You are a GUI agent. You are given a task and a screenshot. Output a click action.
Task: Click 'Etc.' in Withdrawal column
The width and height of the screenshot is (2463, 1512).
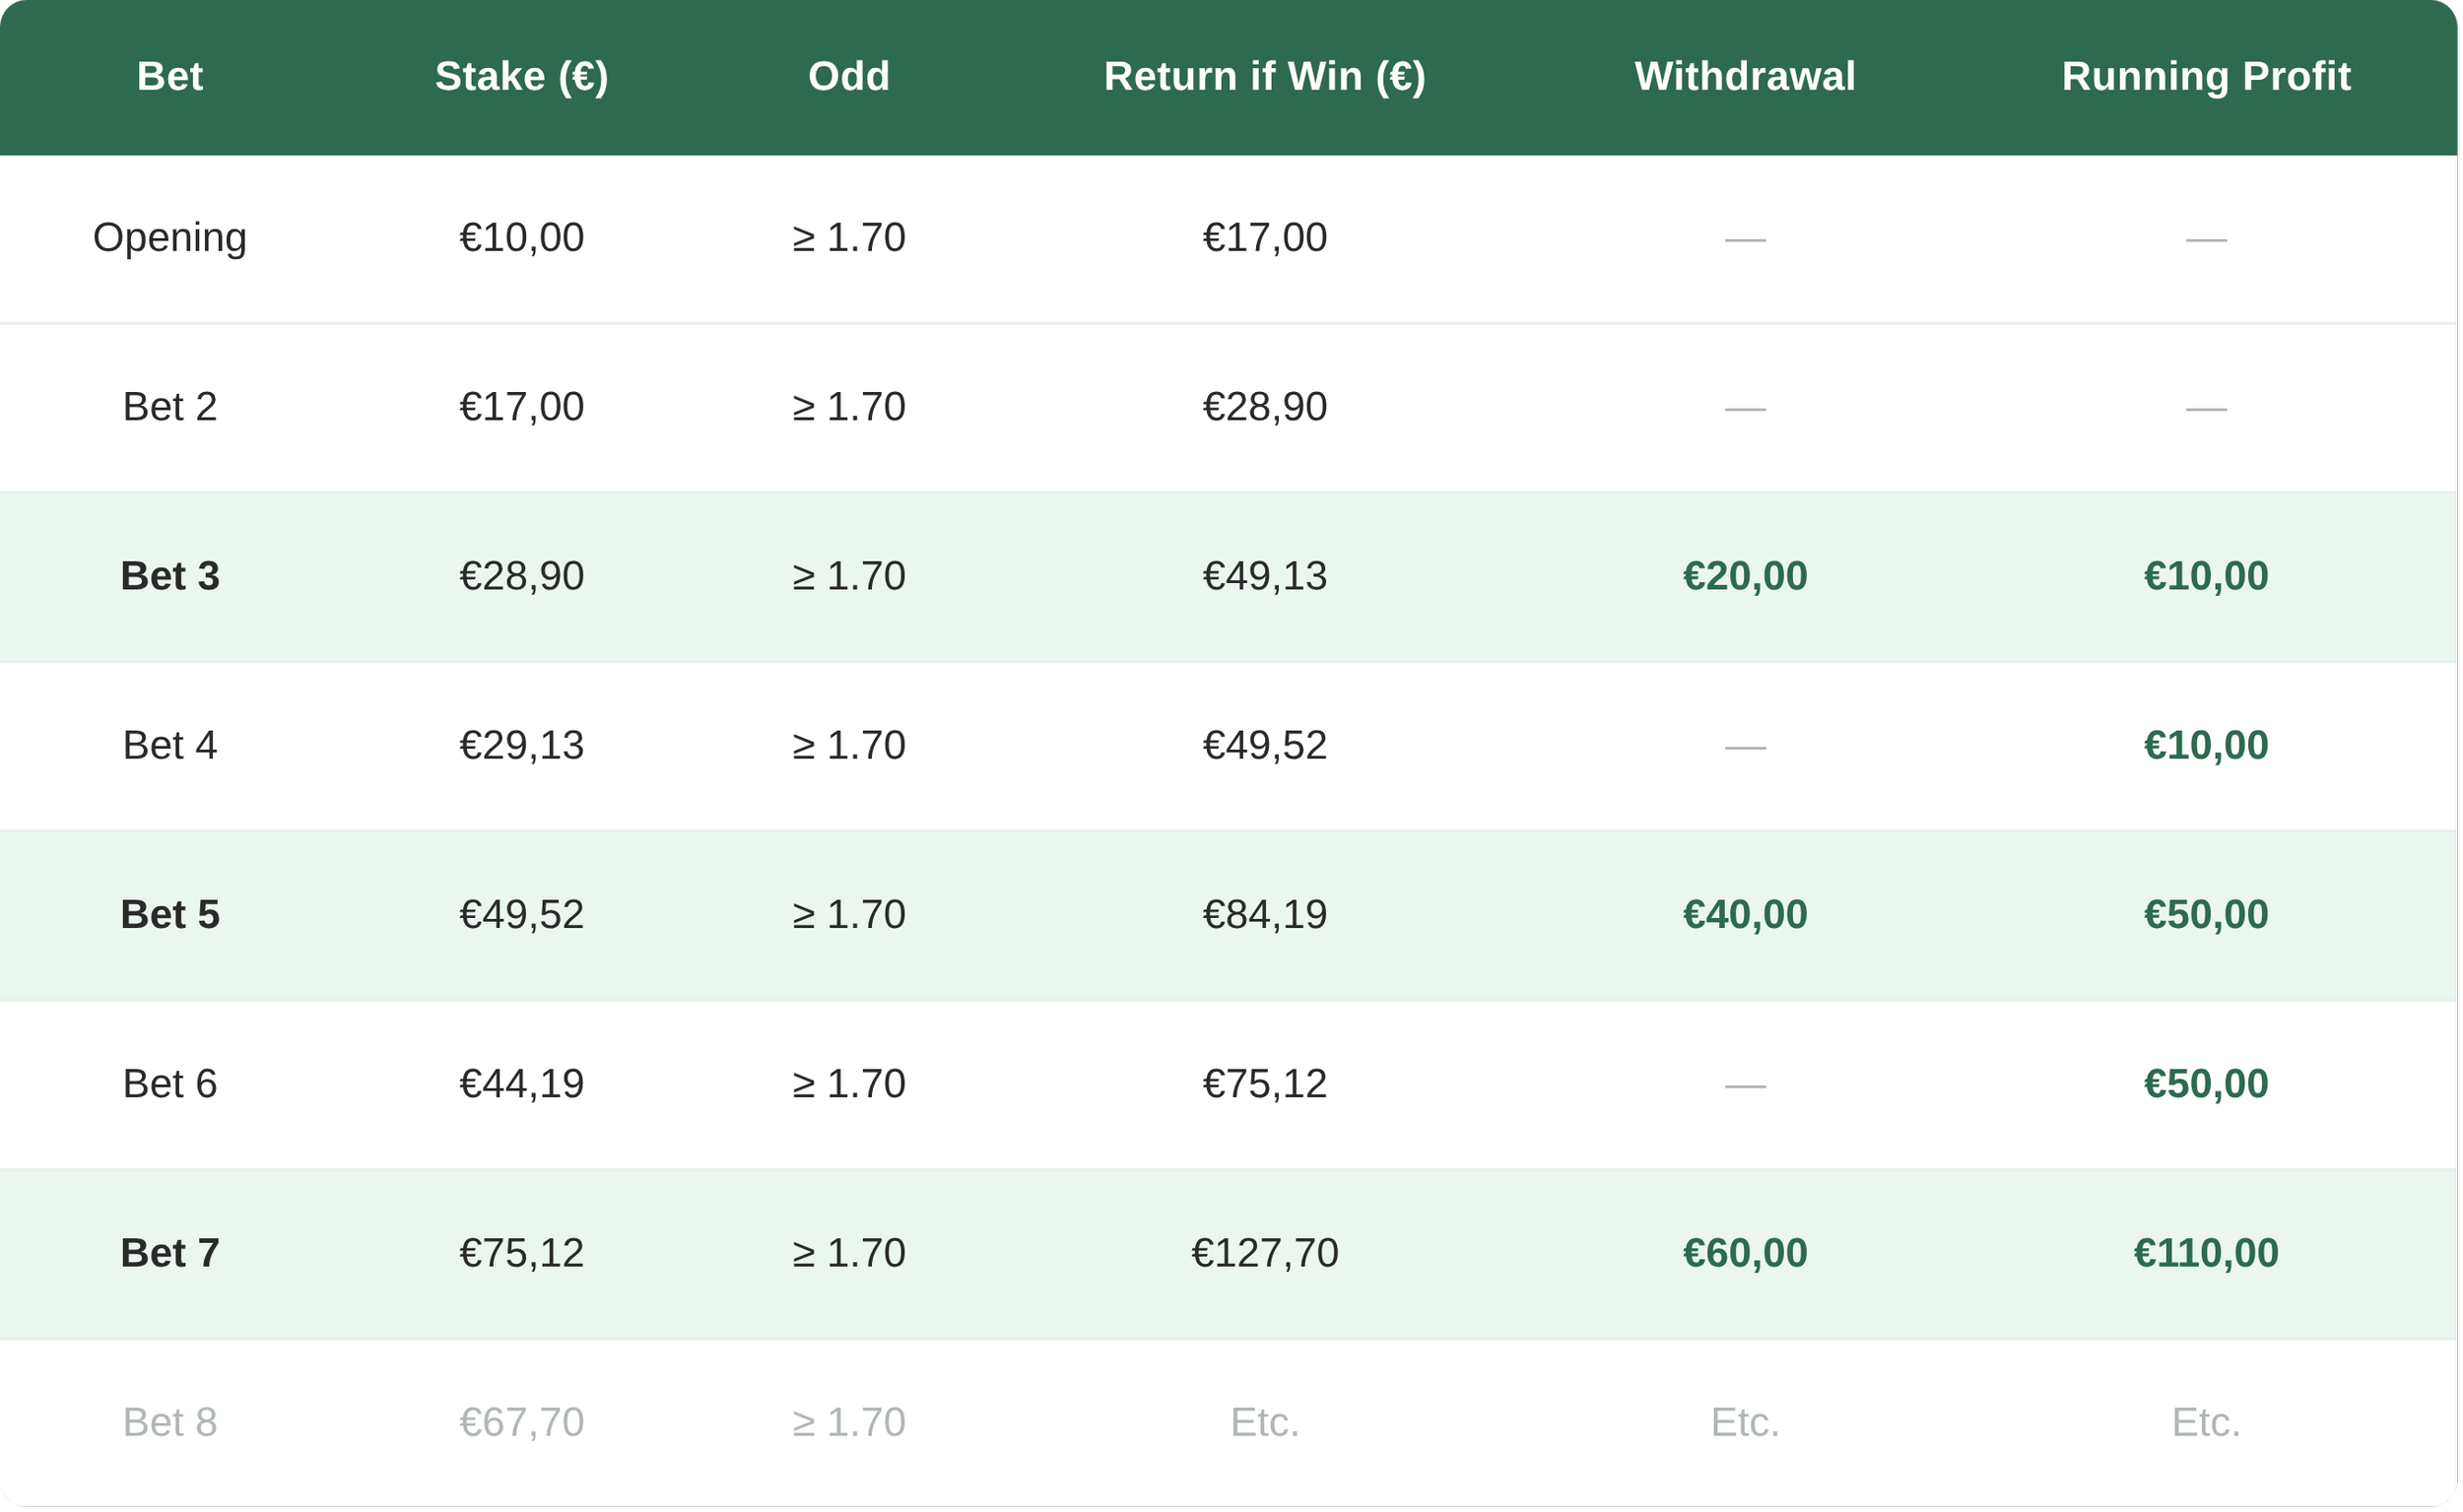pos(1745,1423)
